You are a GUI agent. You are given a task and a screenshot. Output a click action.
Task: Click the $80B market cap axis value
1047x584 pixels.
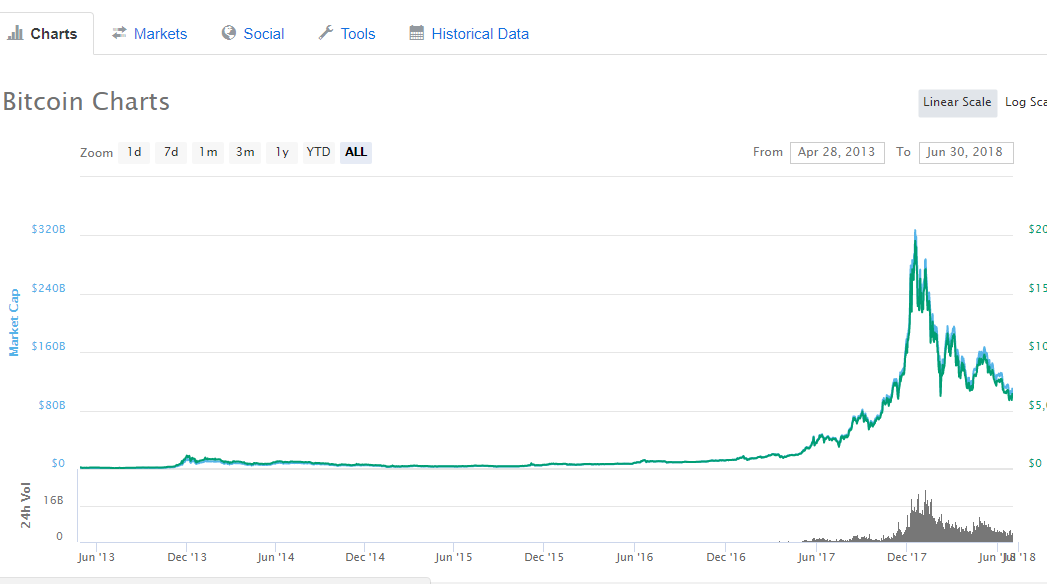[x=51, y=405]
